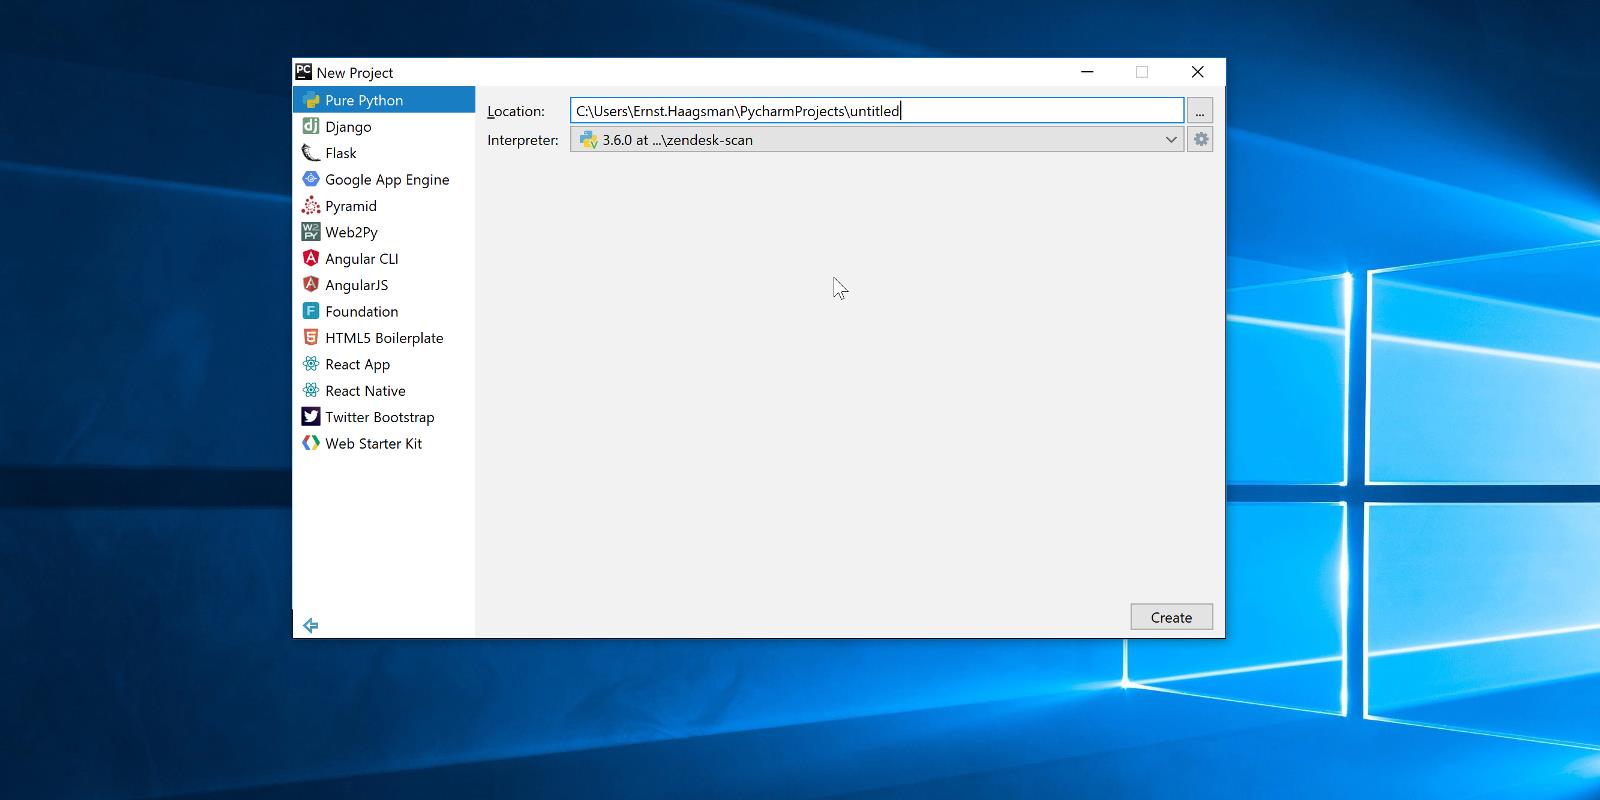
Task: Click into the Location path field
Action: (877, 111)
